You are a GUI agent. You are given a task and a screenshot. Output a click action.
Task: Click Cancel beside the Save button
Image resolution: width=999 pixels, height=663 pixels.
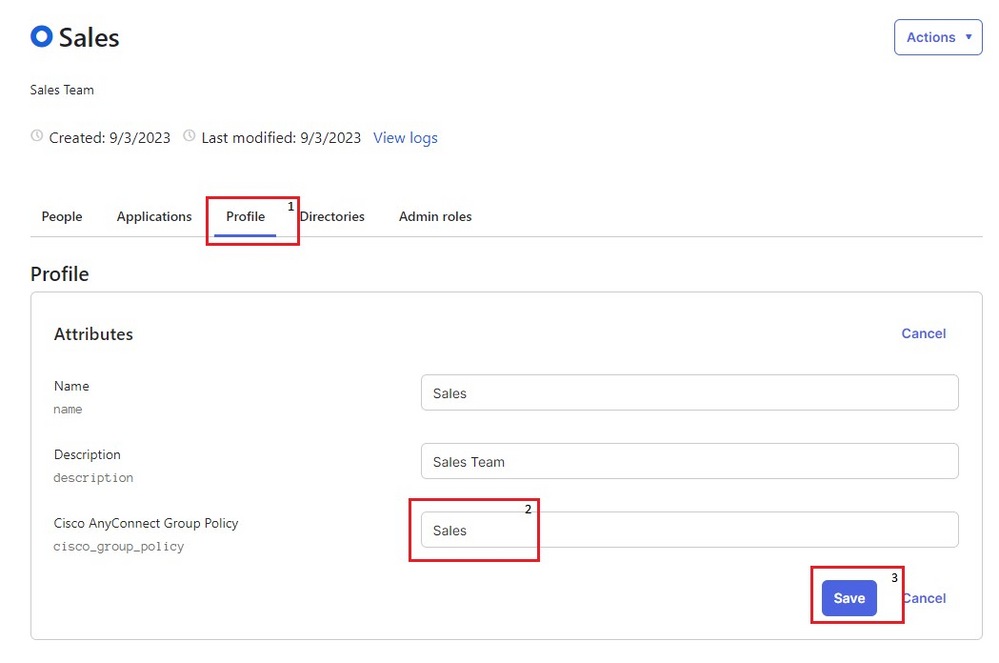pyautogui.click(x=925, y=598)
